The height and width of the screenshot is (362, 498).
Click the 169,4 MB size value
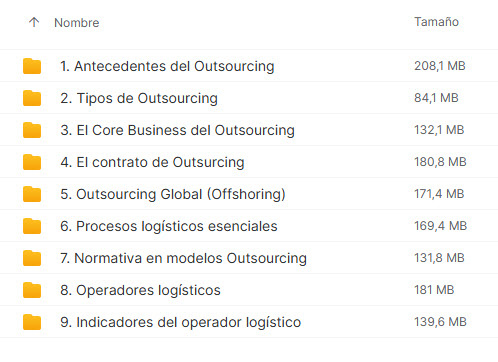[x=440, y=226]
